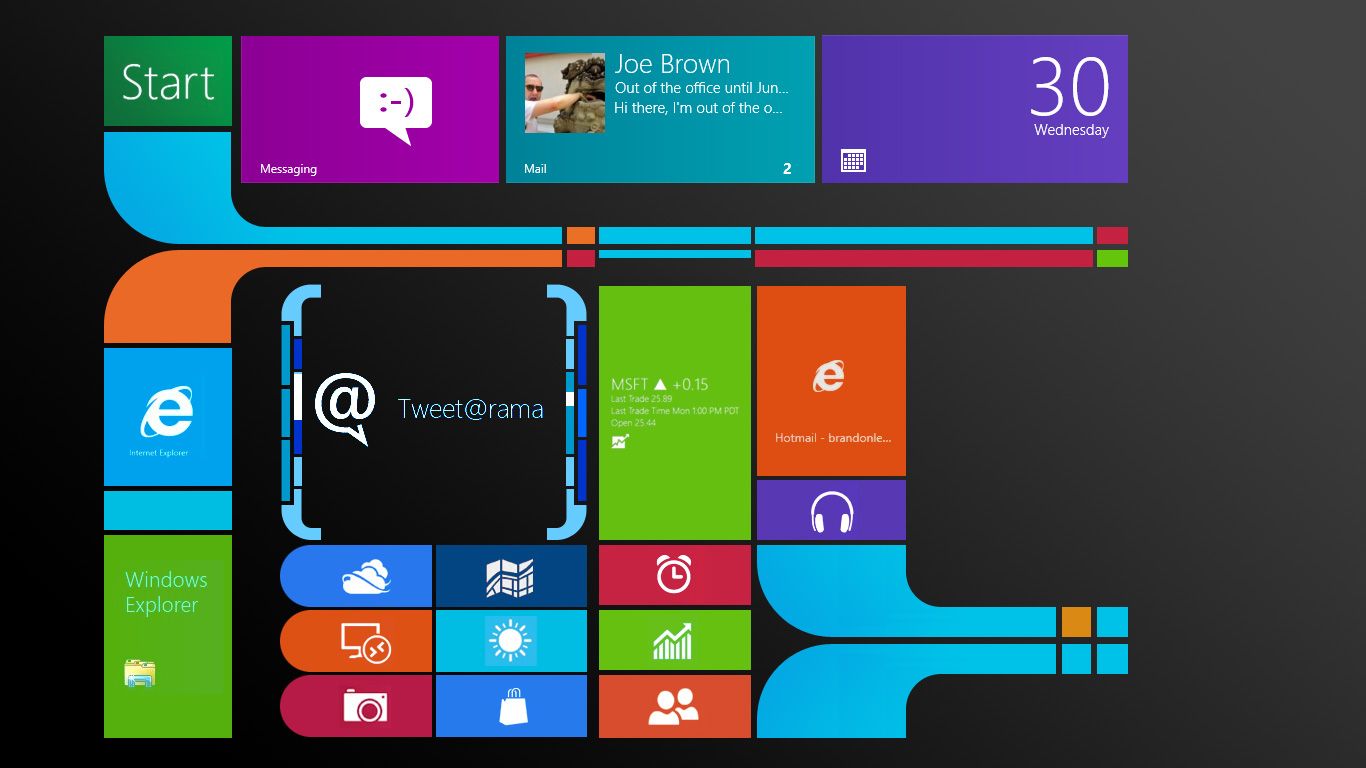
Task: Select the Mail tile showing Joe Brown
Action: (660, 108)
